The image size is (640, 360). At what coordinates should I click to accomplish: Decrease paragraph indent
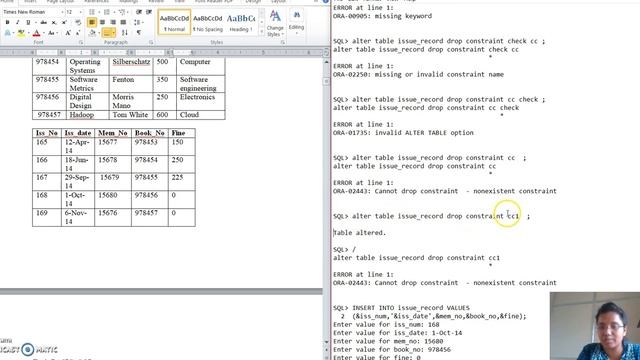139,12
